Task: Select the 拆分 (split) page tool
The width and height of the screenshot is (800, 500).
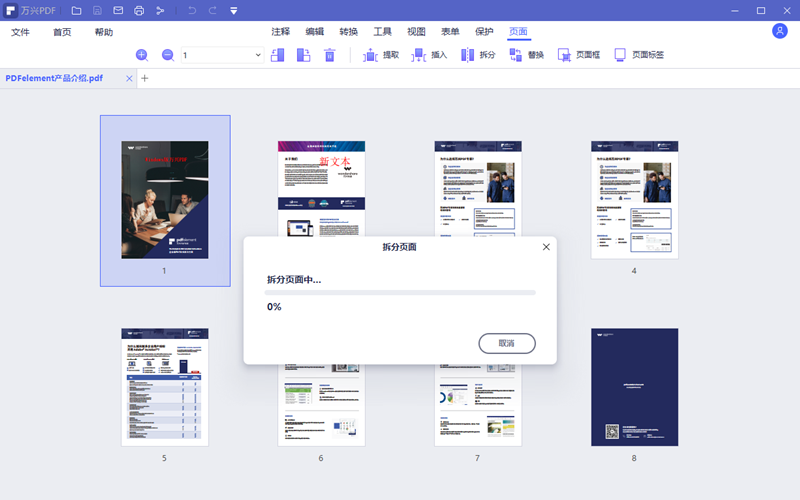Action: tap(478, 55)
